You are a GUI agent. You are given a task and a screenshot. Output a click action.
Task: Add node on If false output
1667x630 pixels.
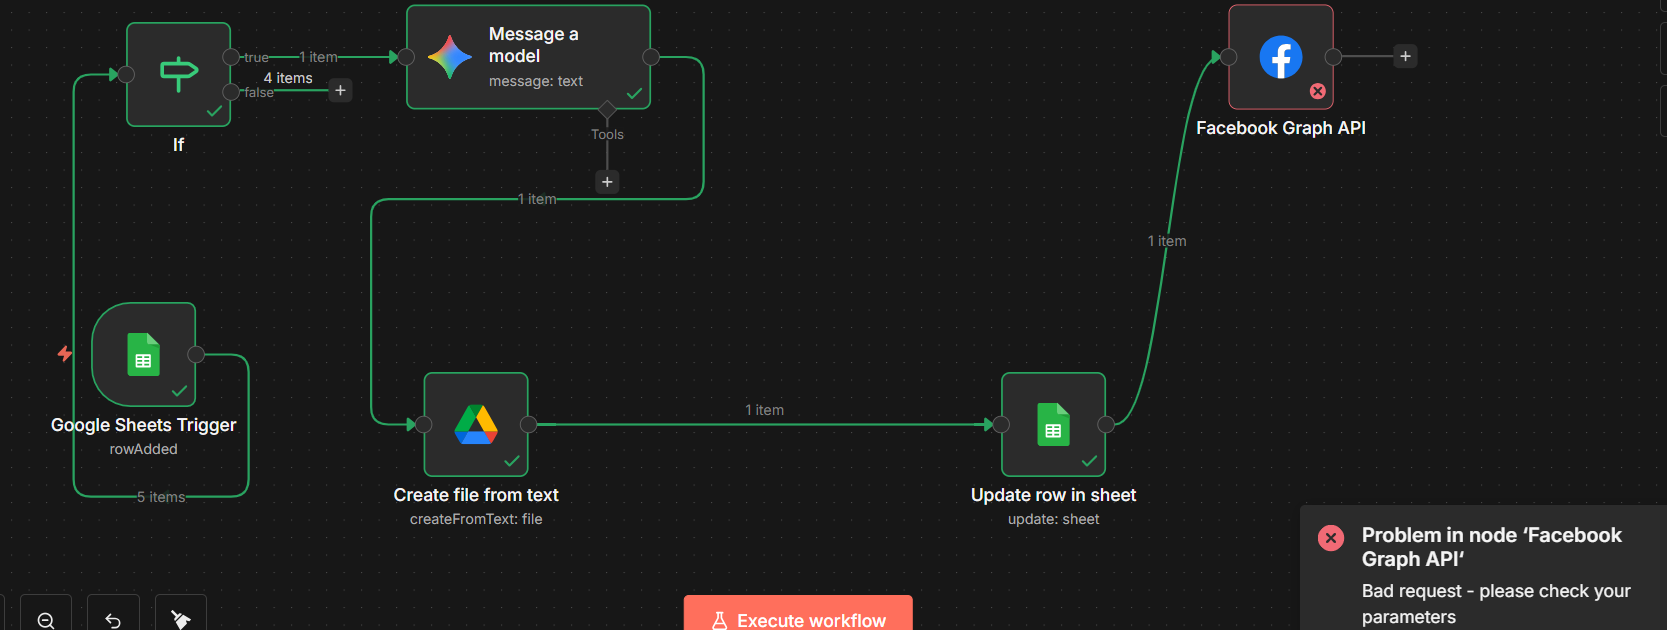tap(340, 90)
